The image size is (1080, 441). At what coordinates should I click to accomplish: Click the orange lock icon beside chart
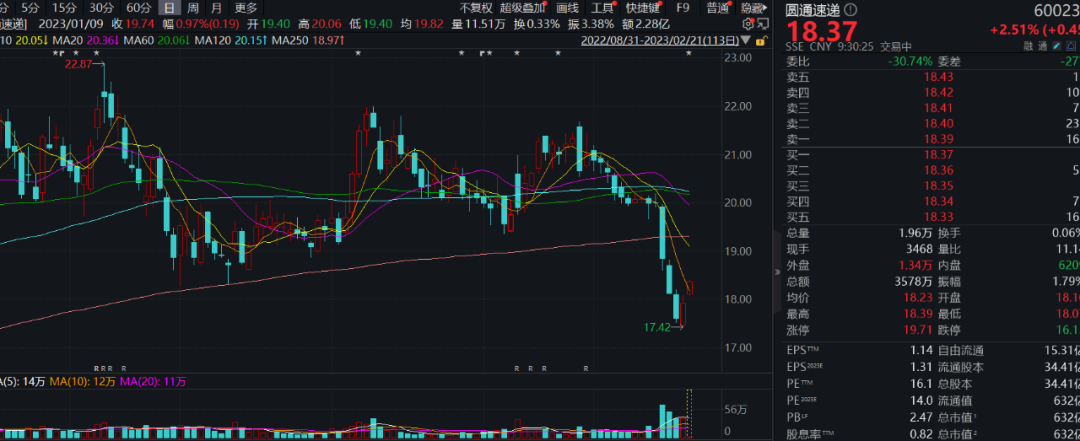pyautogui.click(x=761, y=40)
